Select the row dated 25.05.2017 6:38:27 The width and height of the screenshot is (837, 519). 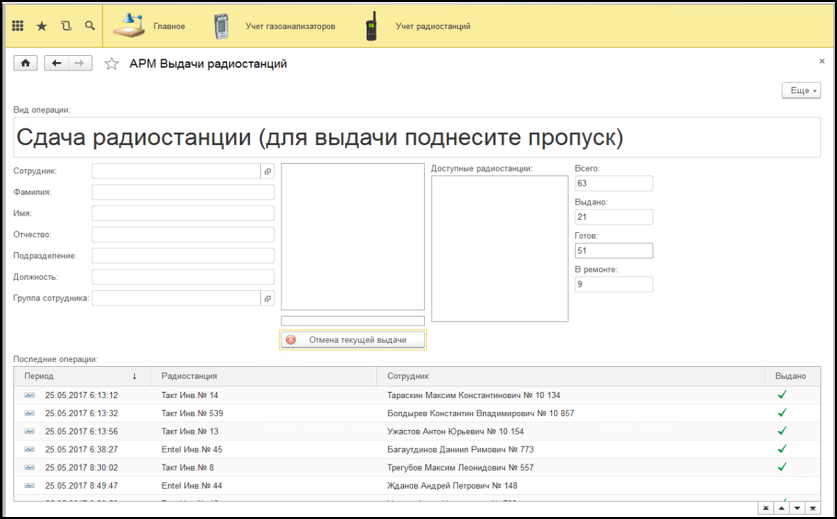417,450
